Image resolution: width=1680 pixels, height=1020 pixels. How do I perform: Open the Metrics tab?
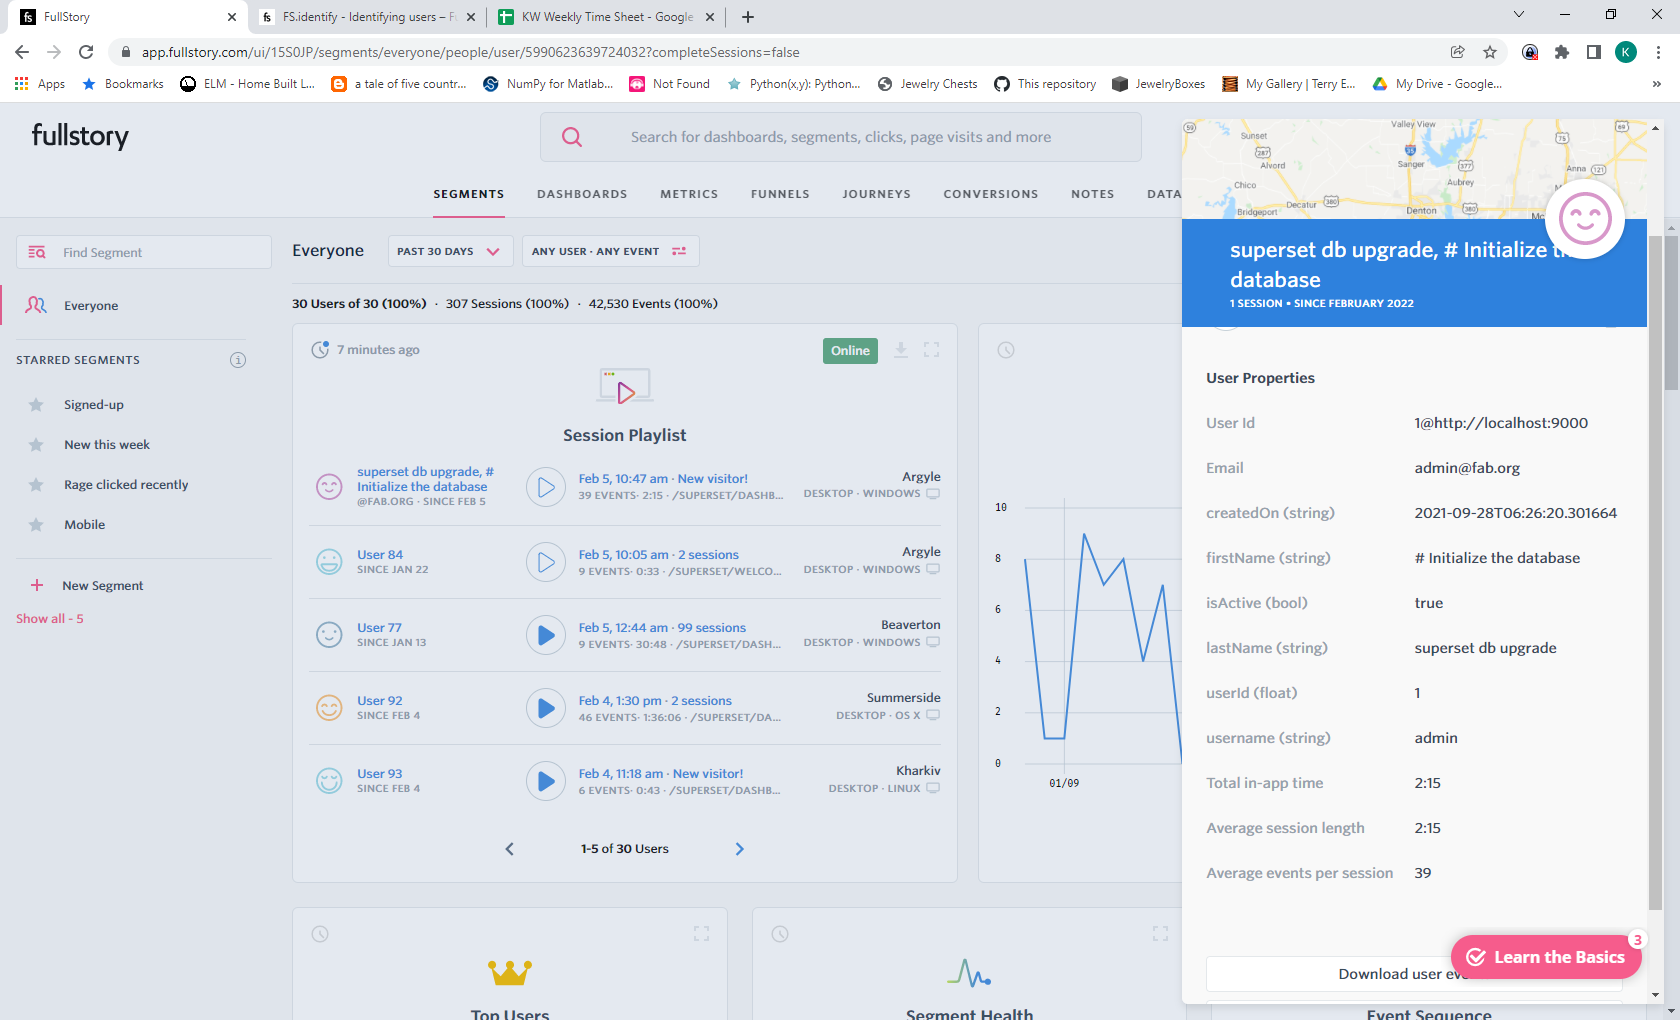point(689,194)
